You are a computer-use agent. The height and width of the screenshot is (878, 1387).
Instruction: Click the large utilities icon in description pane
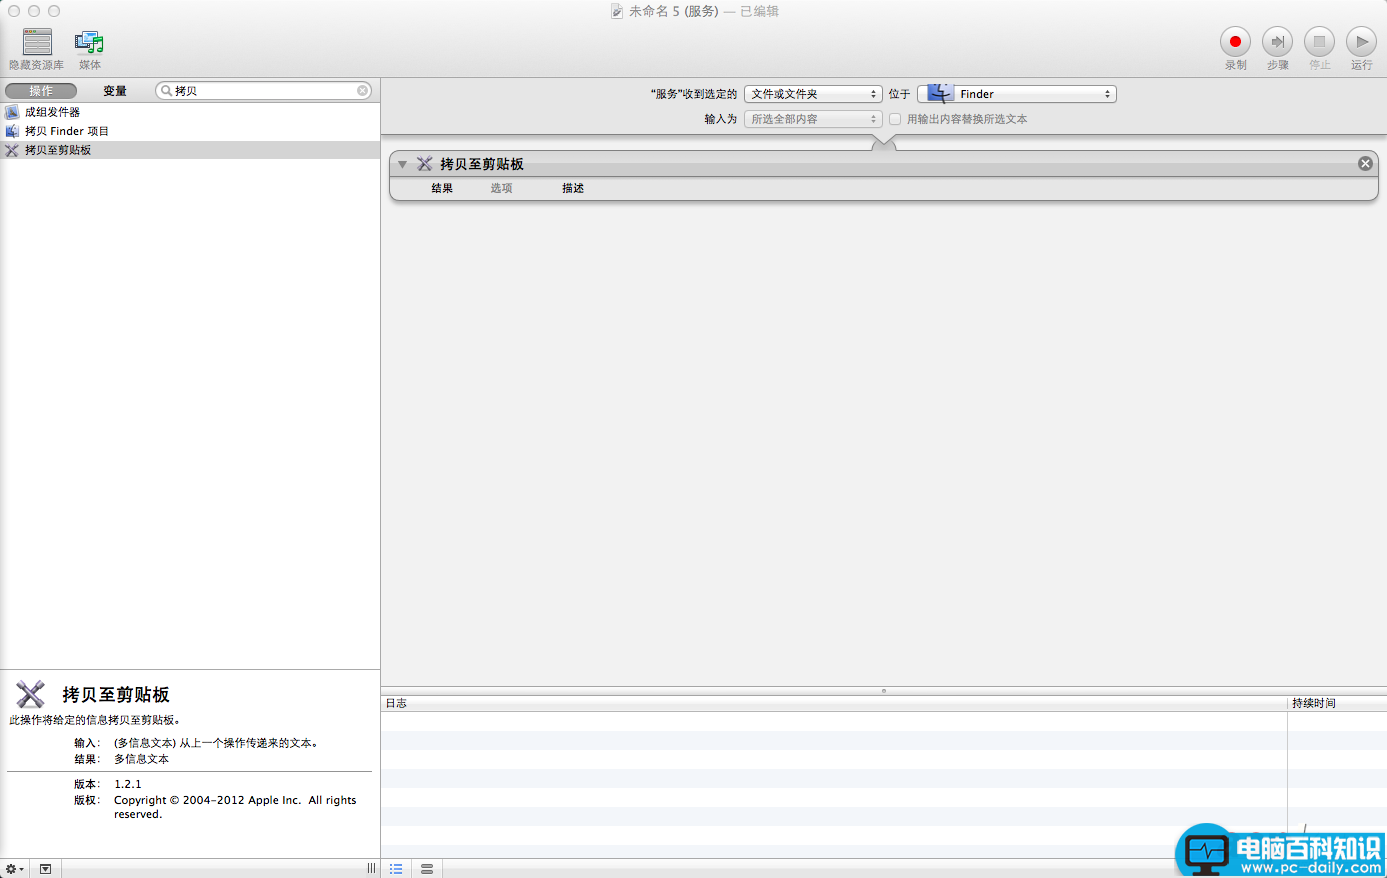(x=31, y=694)
